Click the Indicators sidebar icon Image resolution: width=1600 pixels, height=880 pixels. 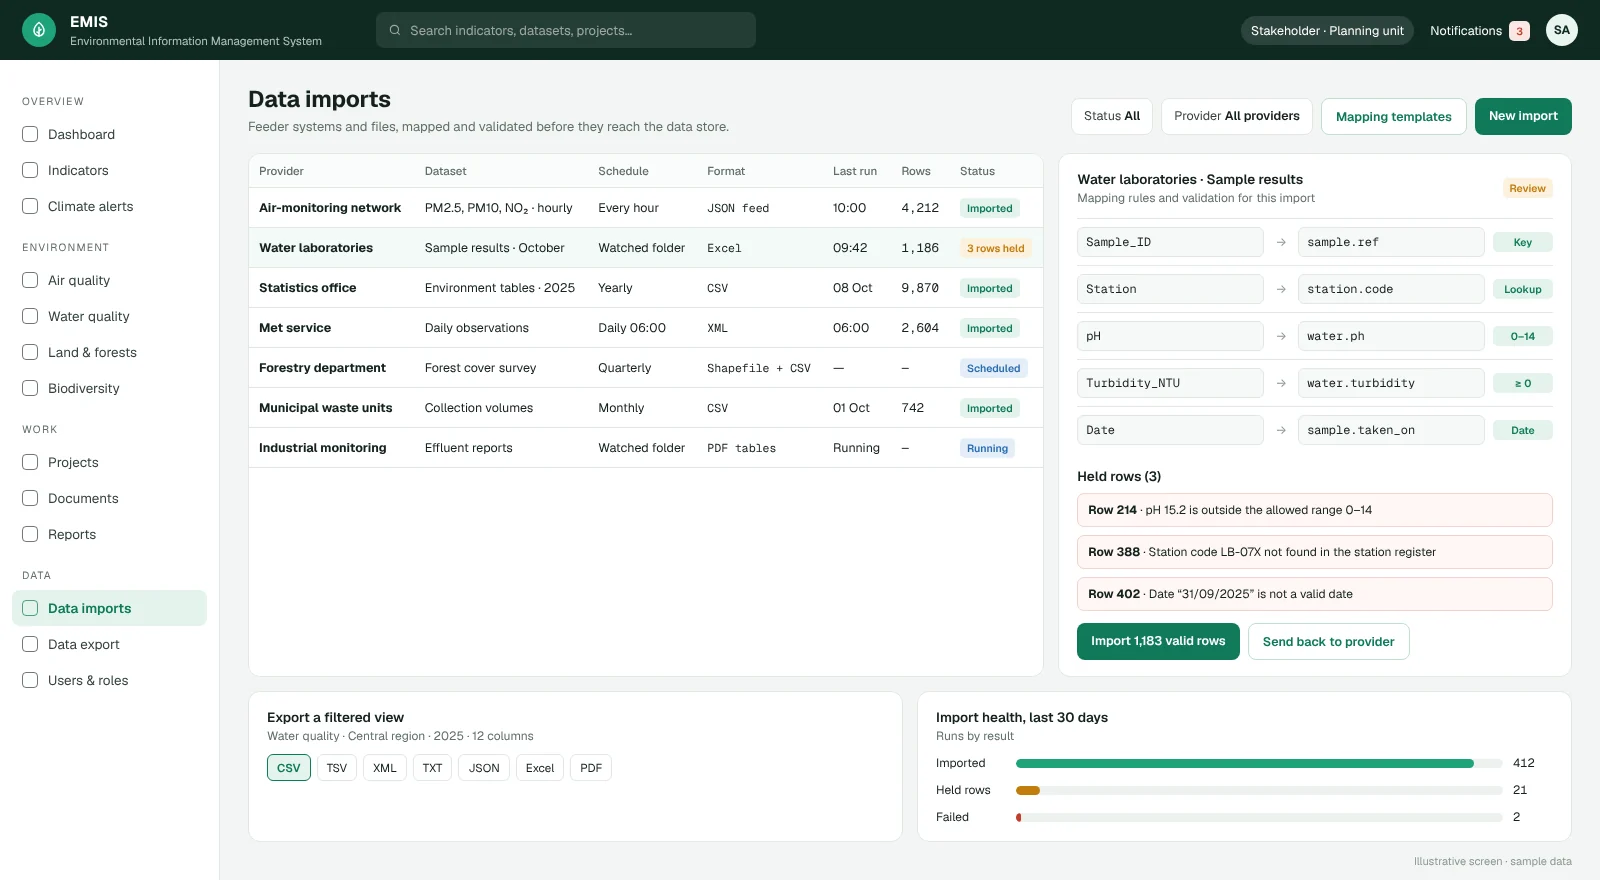[30, 170]
